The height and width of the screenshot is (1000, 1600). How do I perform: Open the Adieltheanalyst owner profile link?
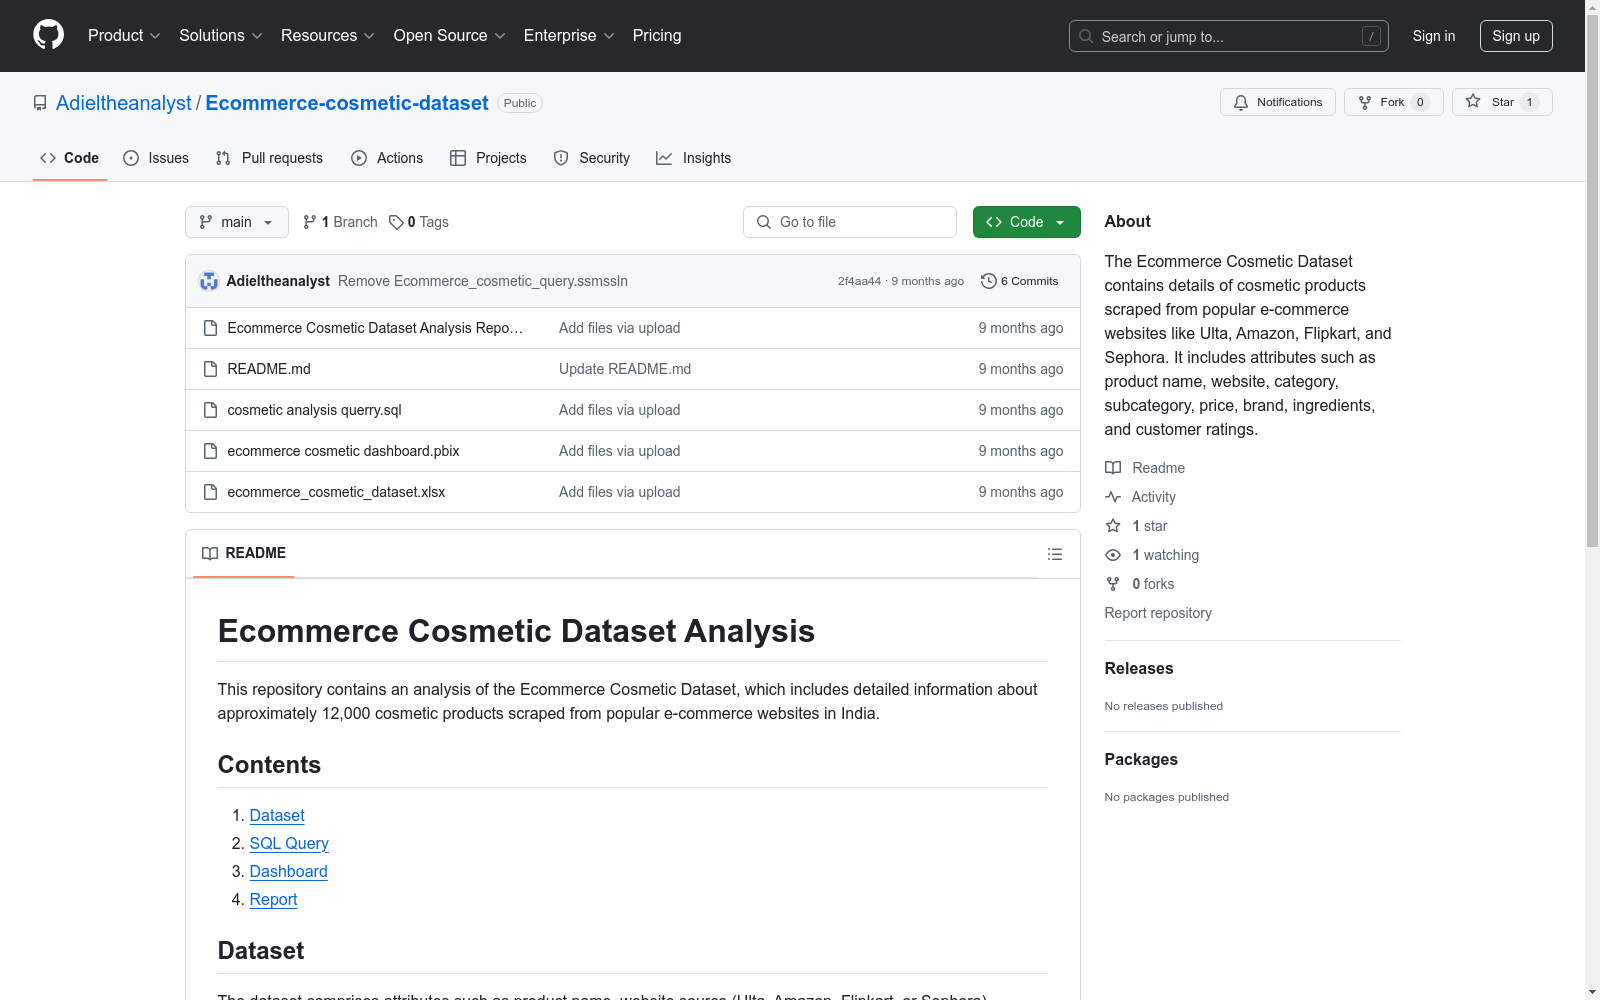click(x=124, y=103)
